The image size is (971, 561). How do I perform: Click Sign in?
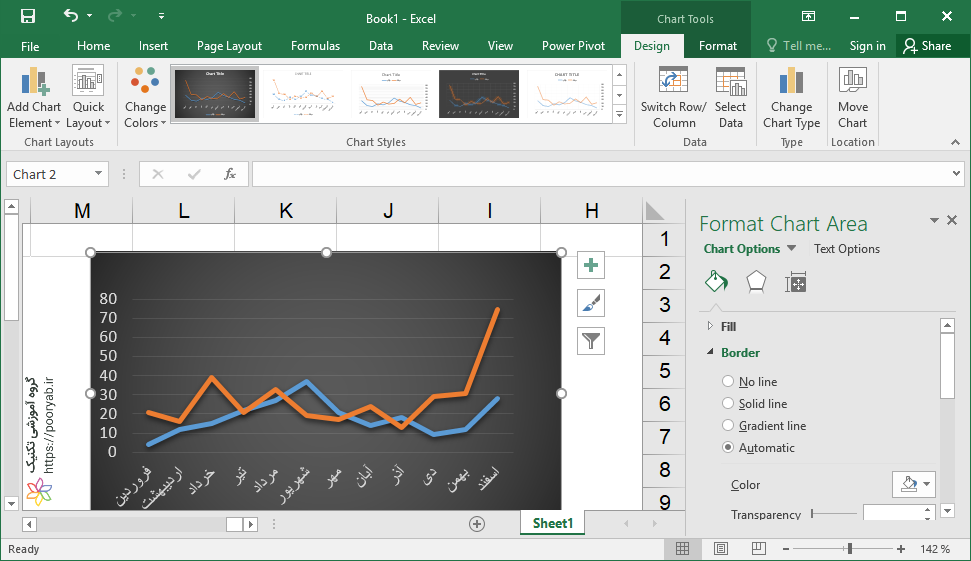point(867,46)
